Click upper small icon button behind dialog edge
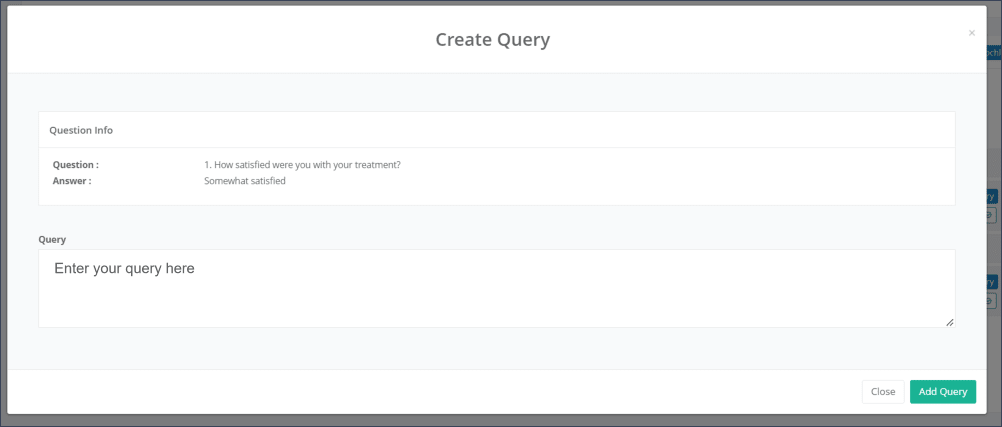This screenshot has height=427, width=1002. pyautogui.click(x=992, y=215)
